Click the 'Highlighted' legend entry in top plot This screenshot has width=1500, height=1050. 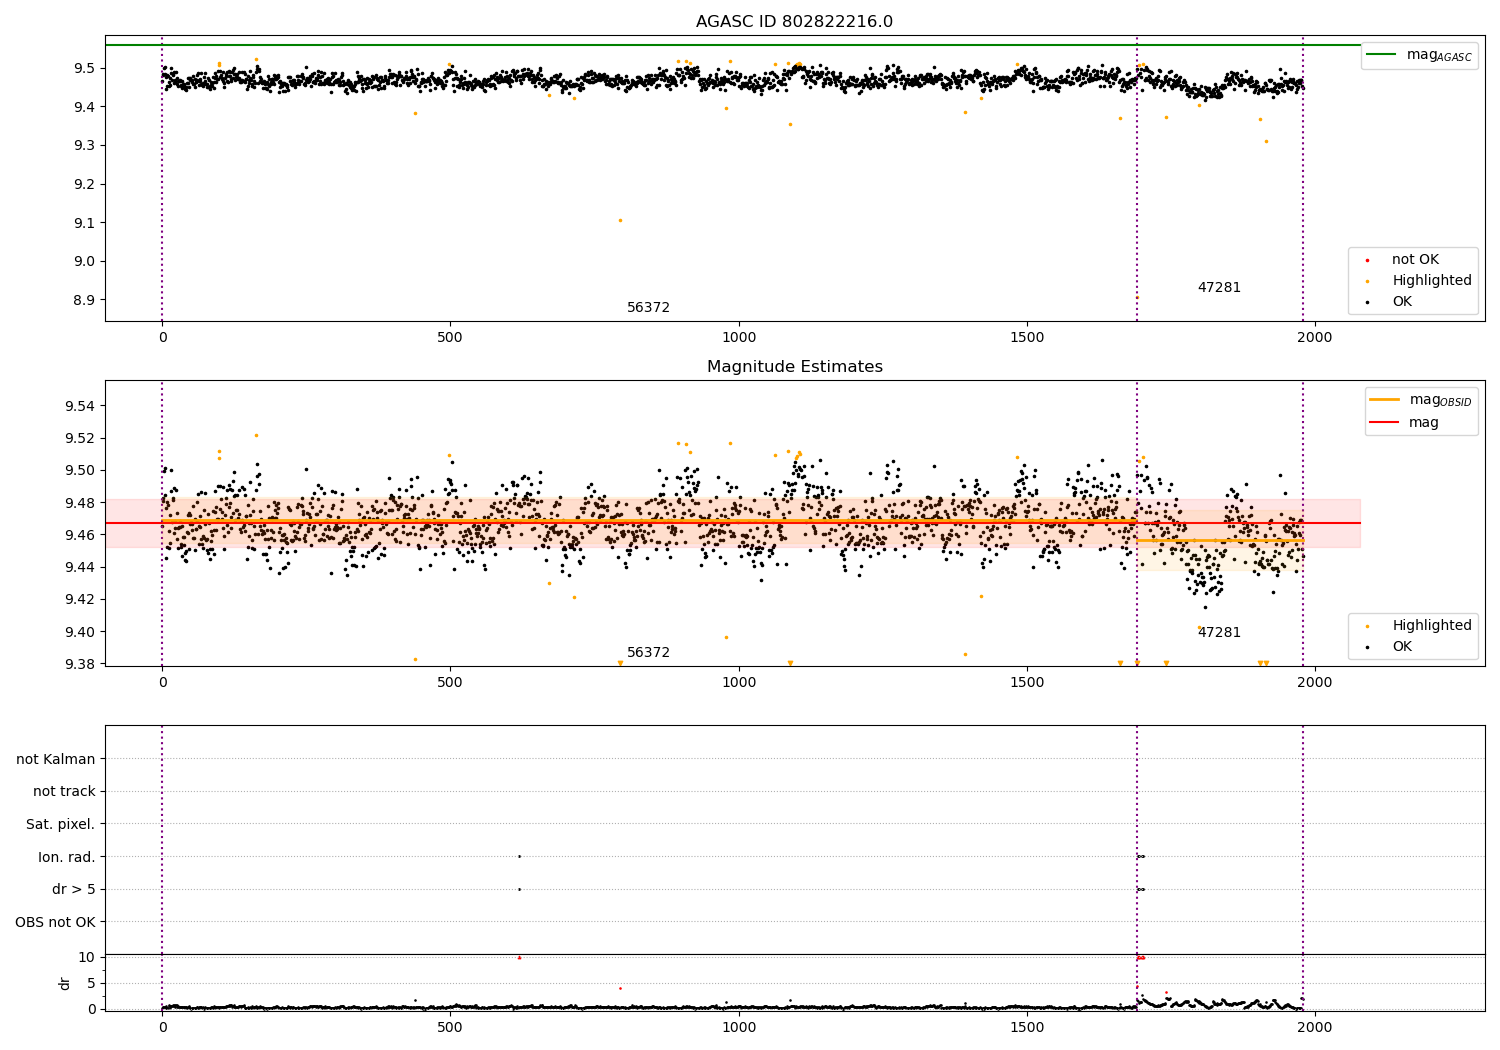click(1431, 281)
